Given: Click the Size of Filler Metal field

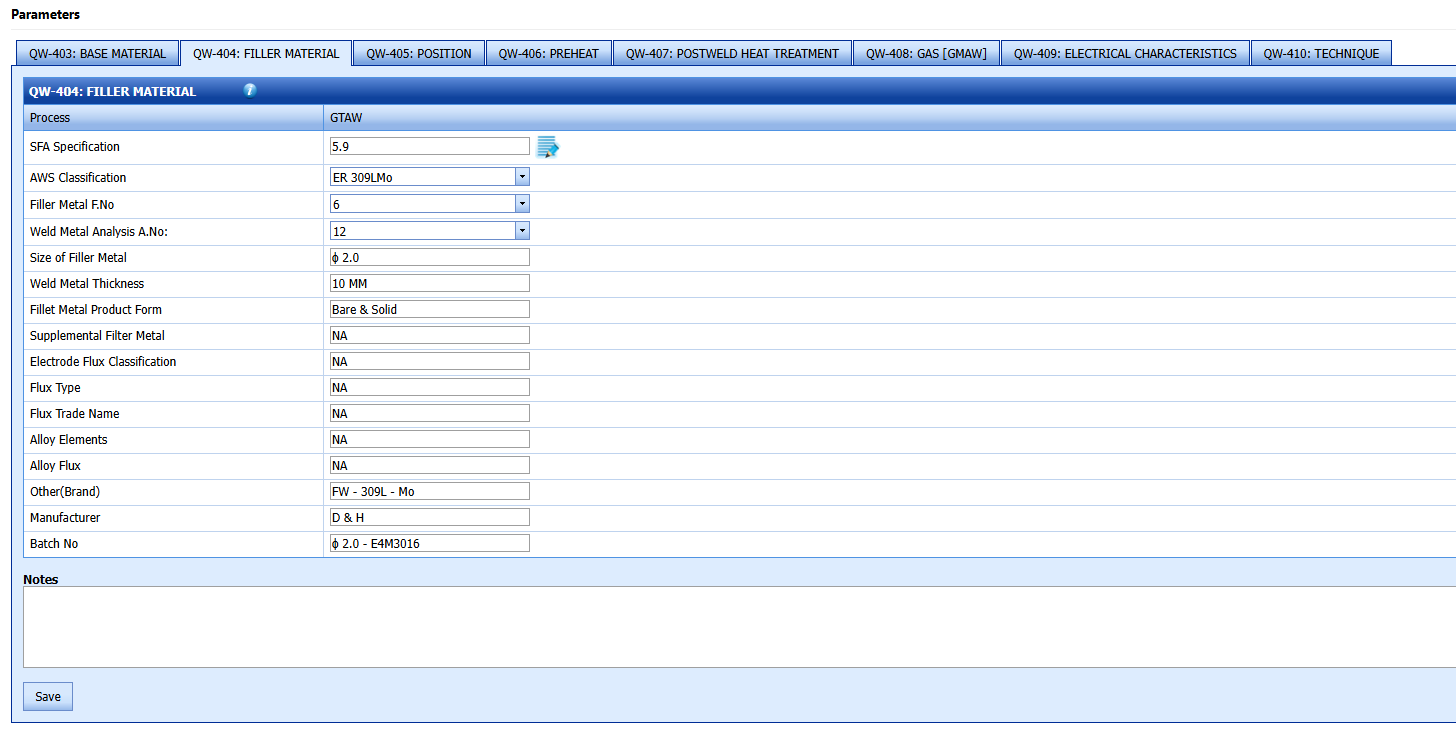Looking at the screenshot, I should tap(429, 258).
